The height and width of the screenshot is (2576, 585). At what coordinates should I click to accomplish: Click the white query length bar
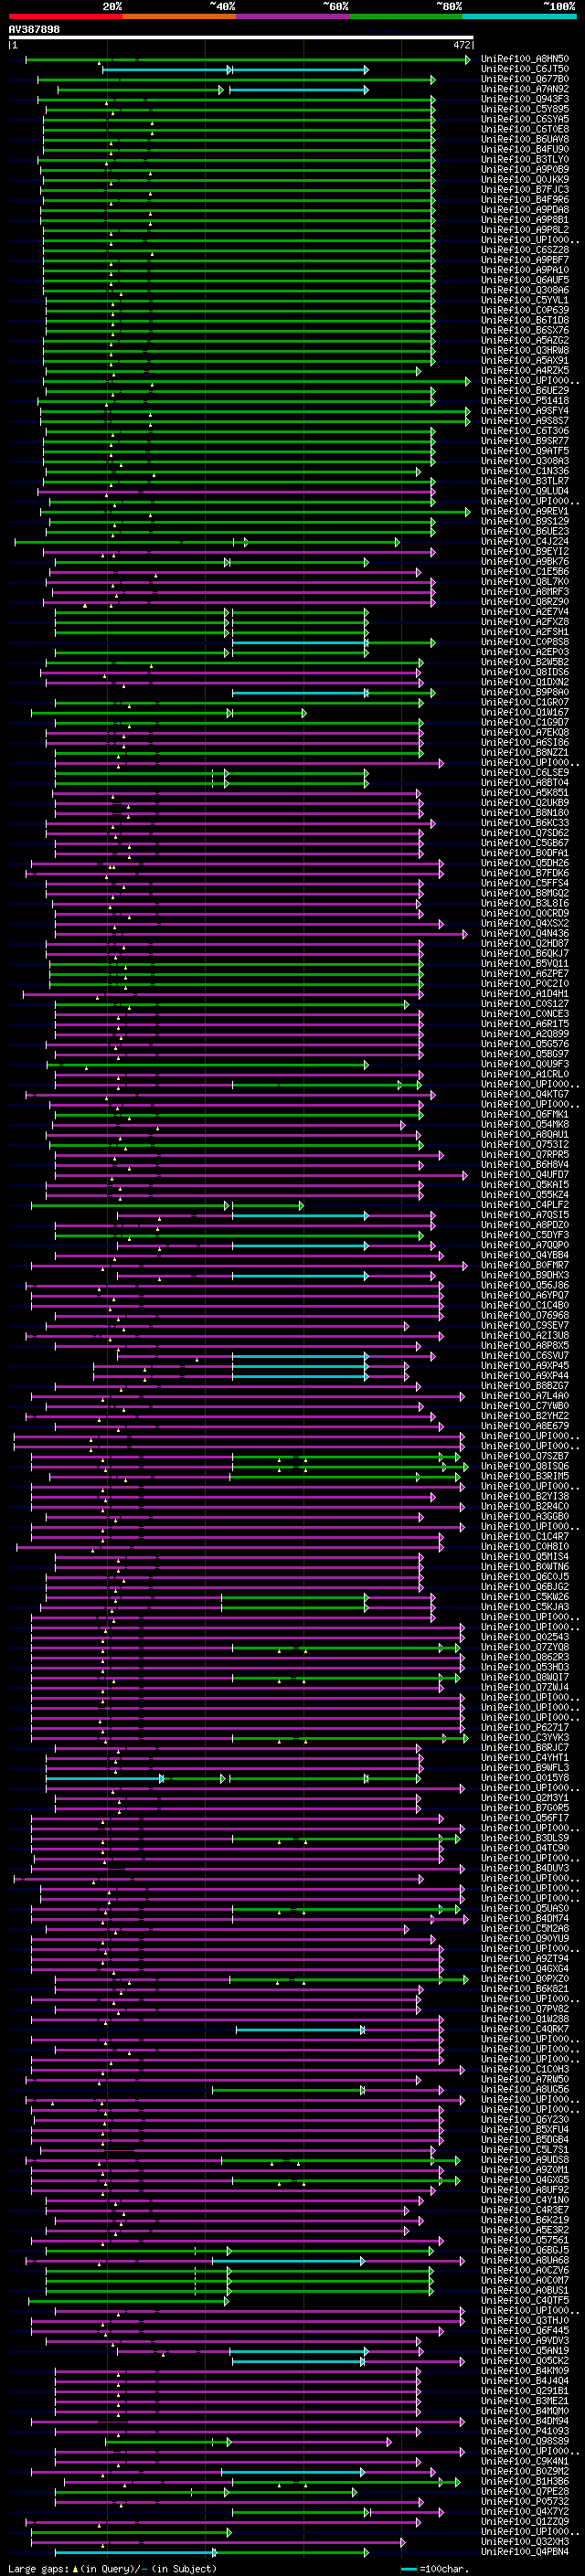click(241, 37)
